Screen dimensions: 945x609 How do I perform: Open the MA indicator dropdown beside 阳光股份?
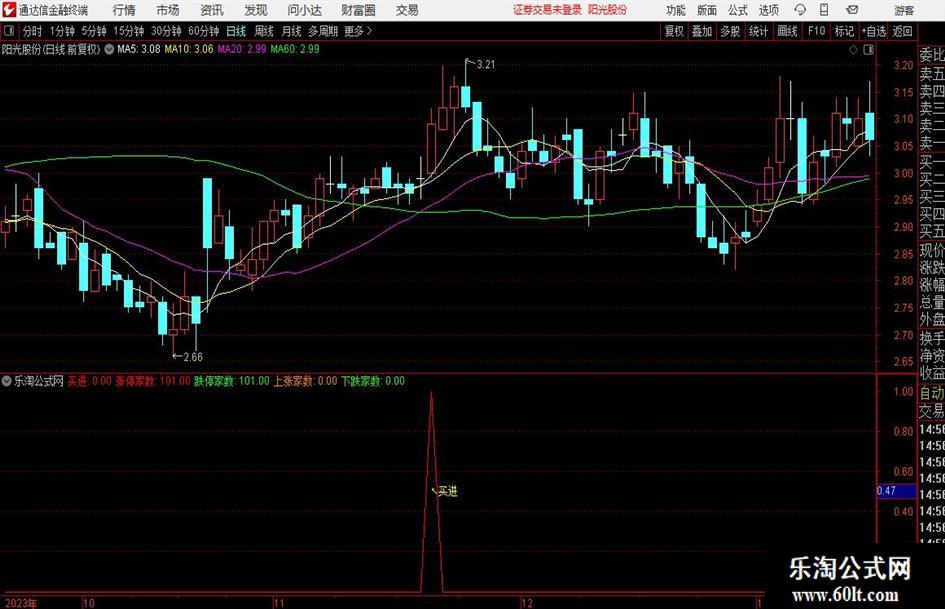point(109,49)
